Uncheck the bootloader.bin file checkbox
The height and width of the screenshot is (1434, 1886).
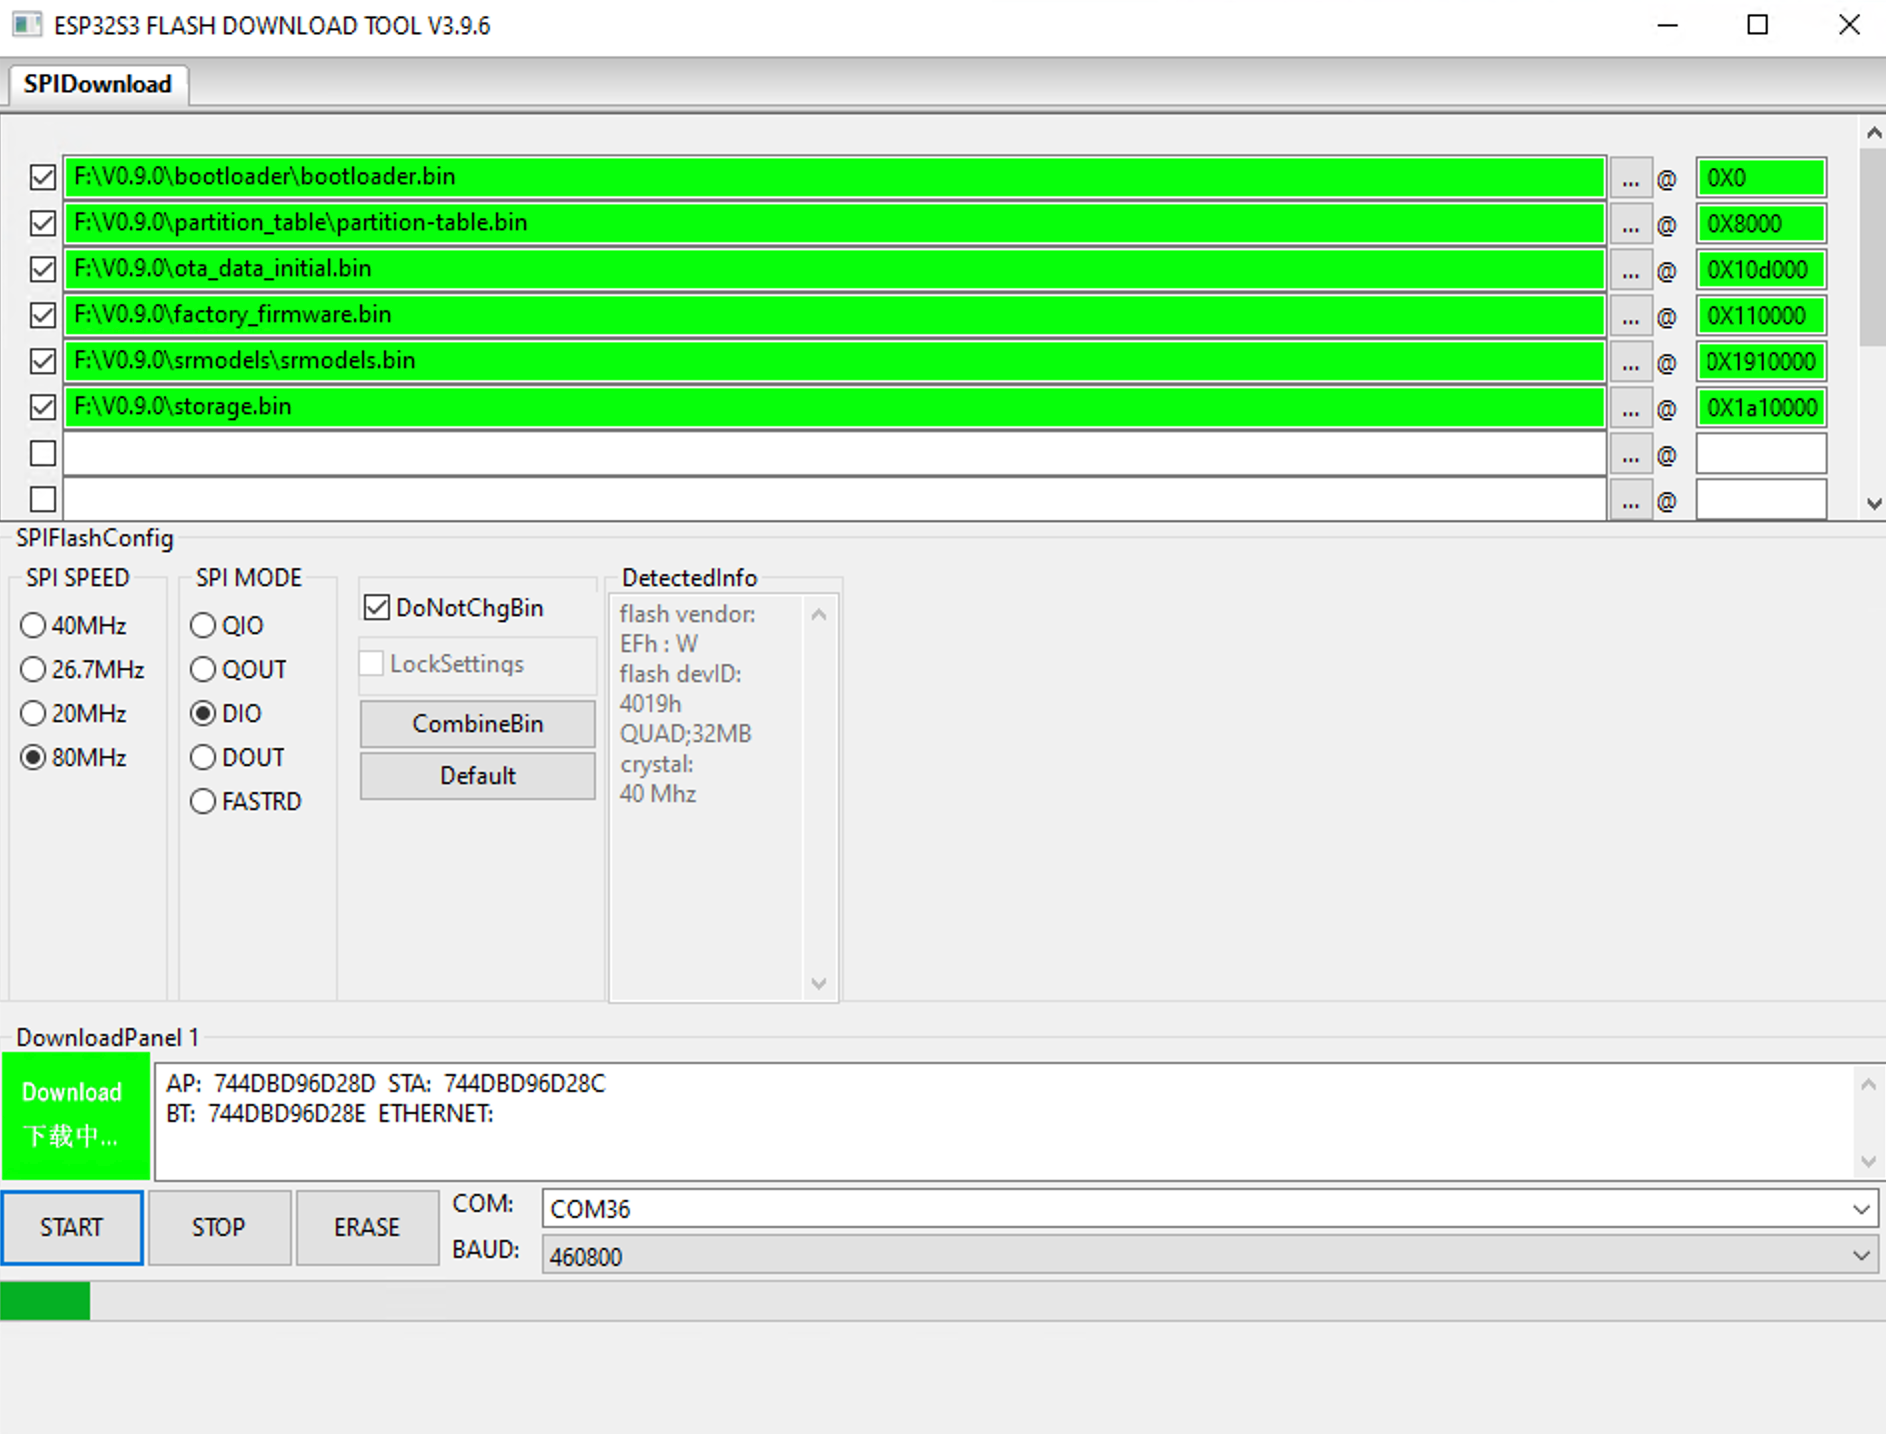(x=43, y=178)
